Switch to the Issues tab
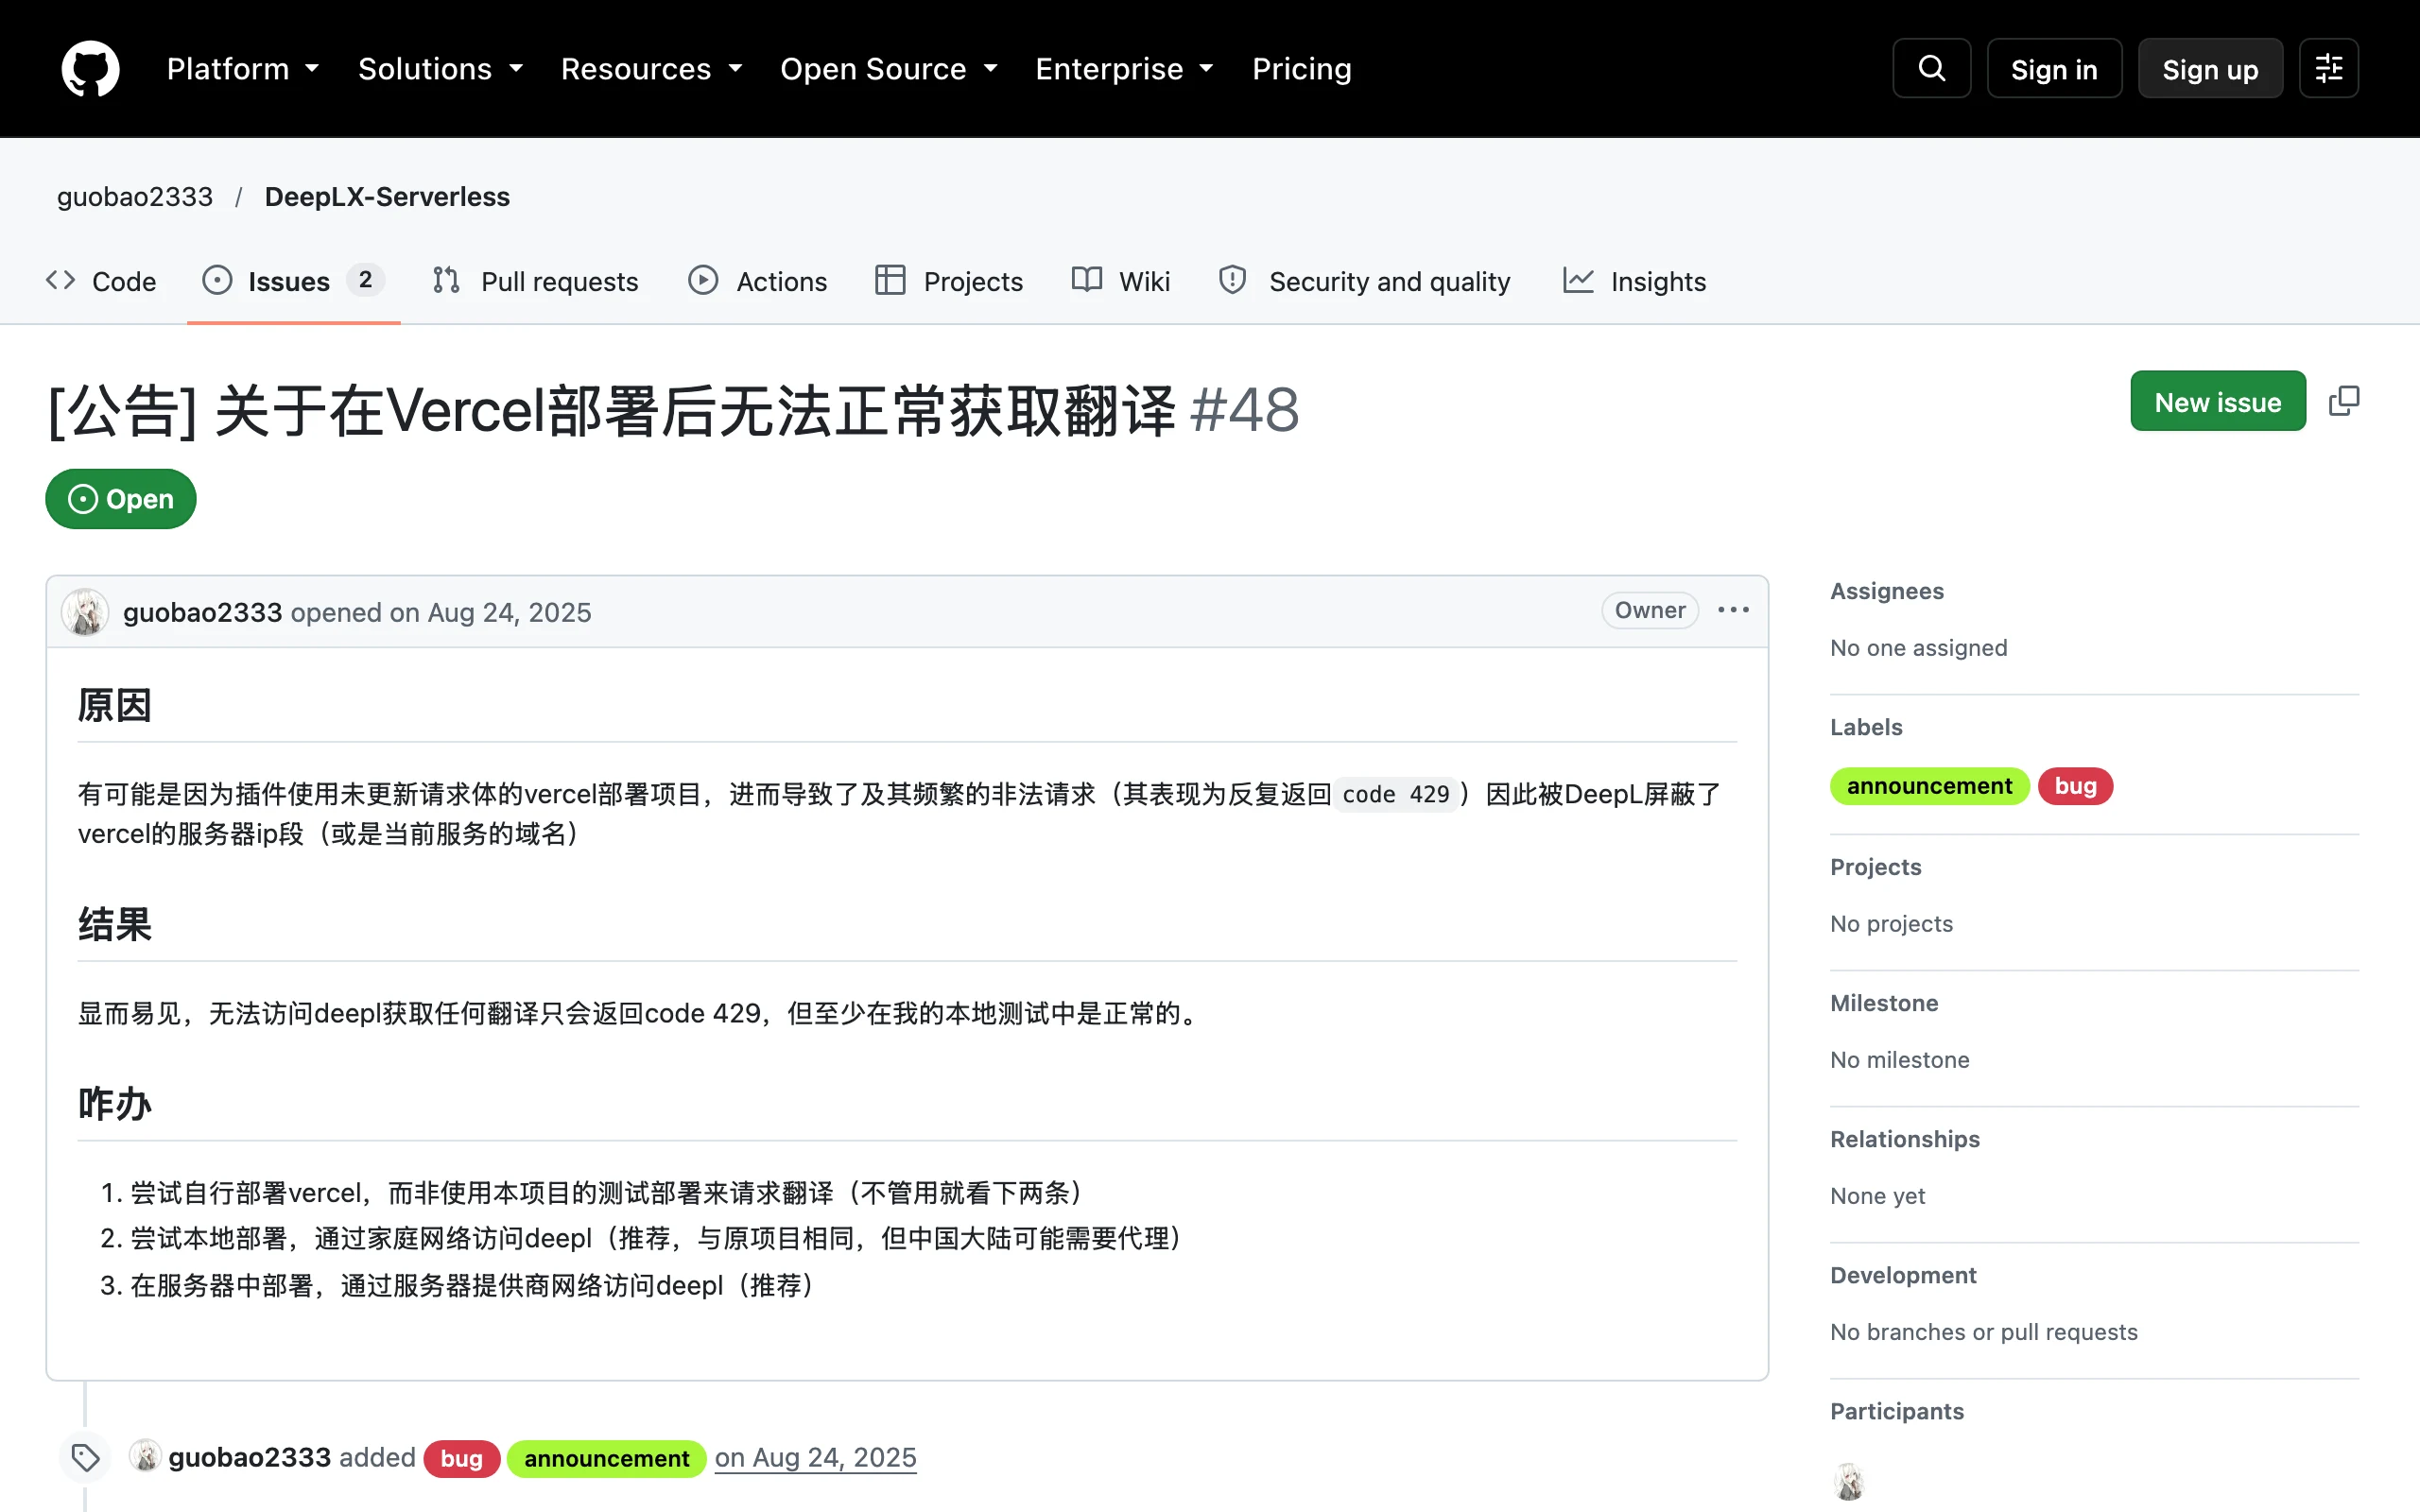This screenshot has height=1512, width=2420. (292, 281)
